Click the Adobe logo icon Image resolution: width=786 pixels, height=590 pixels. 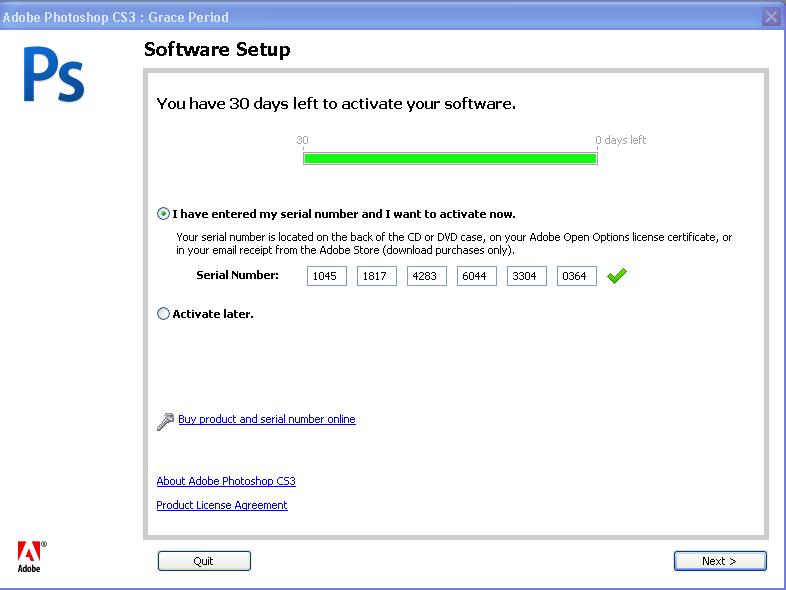[32, 556]
